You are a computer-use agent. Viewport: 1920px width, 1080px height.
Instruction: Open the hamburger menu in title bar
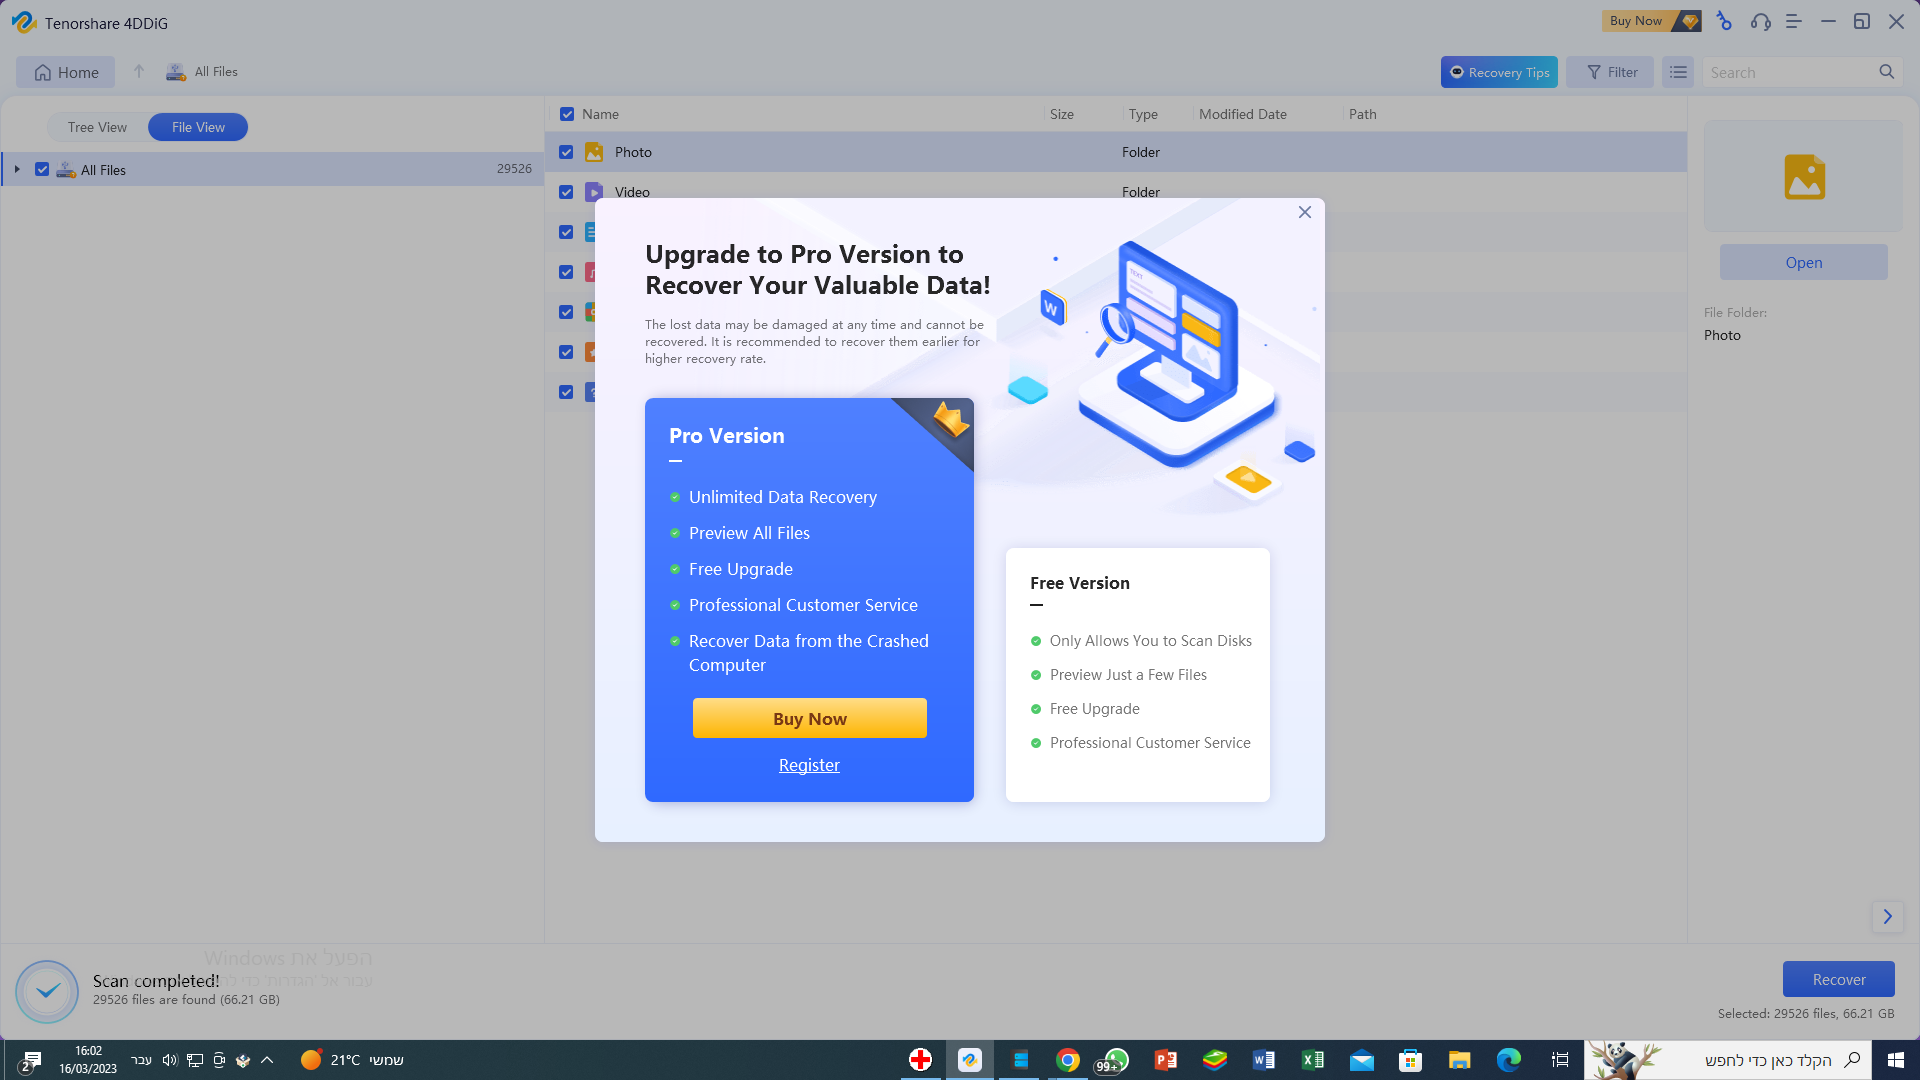[1794, 21]
